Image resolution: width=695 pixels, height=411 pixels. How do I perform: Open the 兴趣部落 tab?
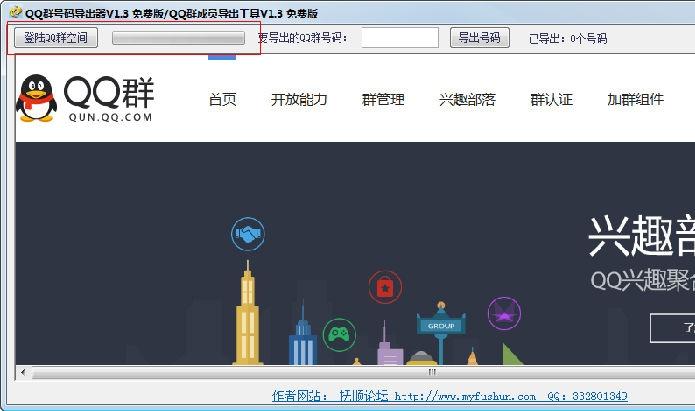467,99
